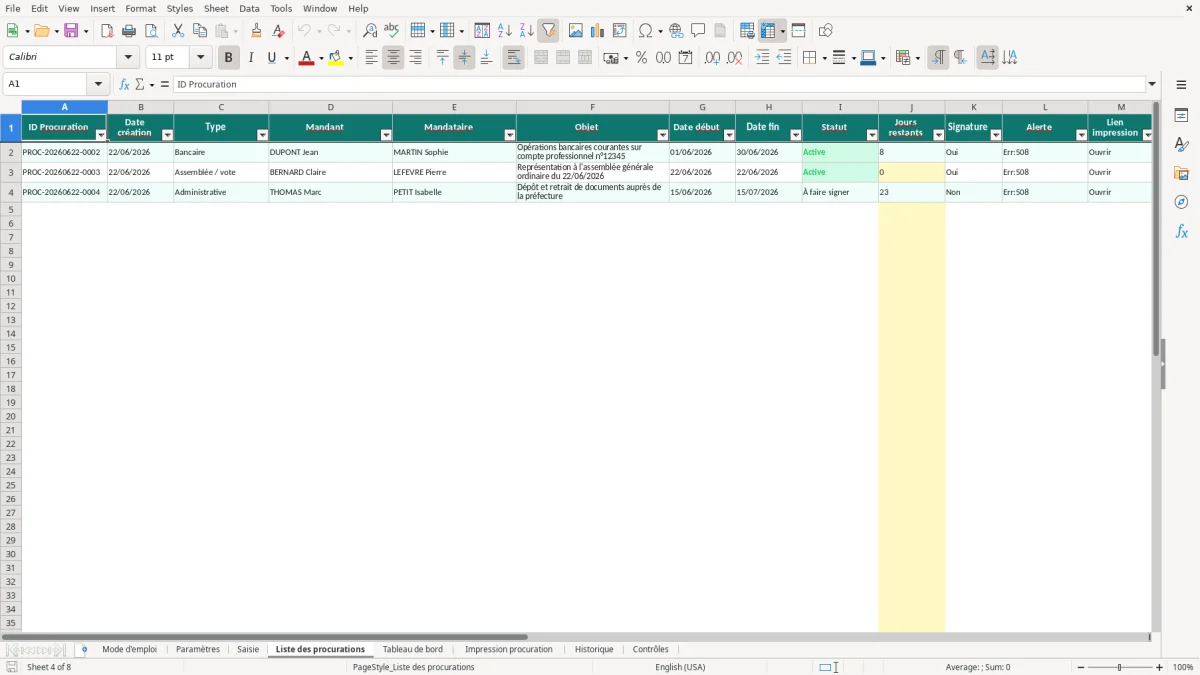Image resolution: width=1200 pixels, height=675 pixels.
Task: Toggle Wrap Text button
Action: [513, 58]
